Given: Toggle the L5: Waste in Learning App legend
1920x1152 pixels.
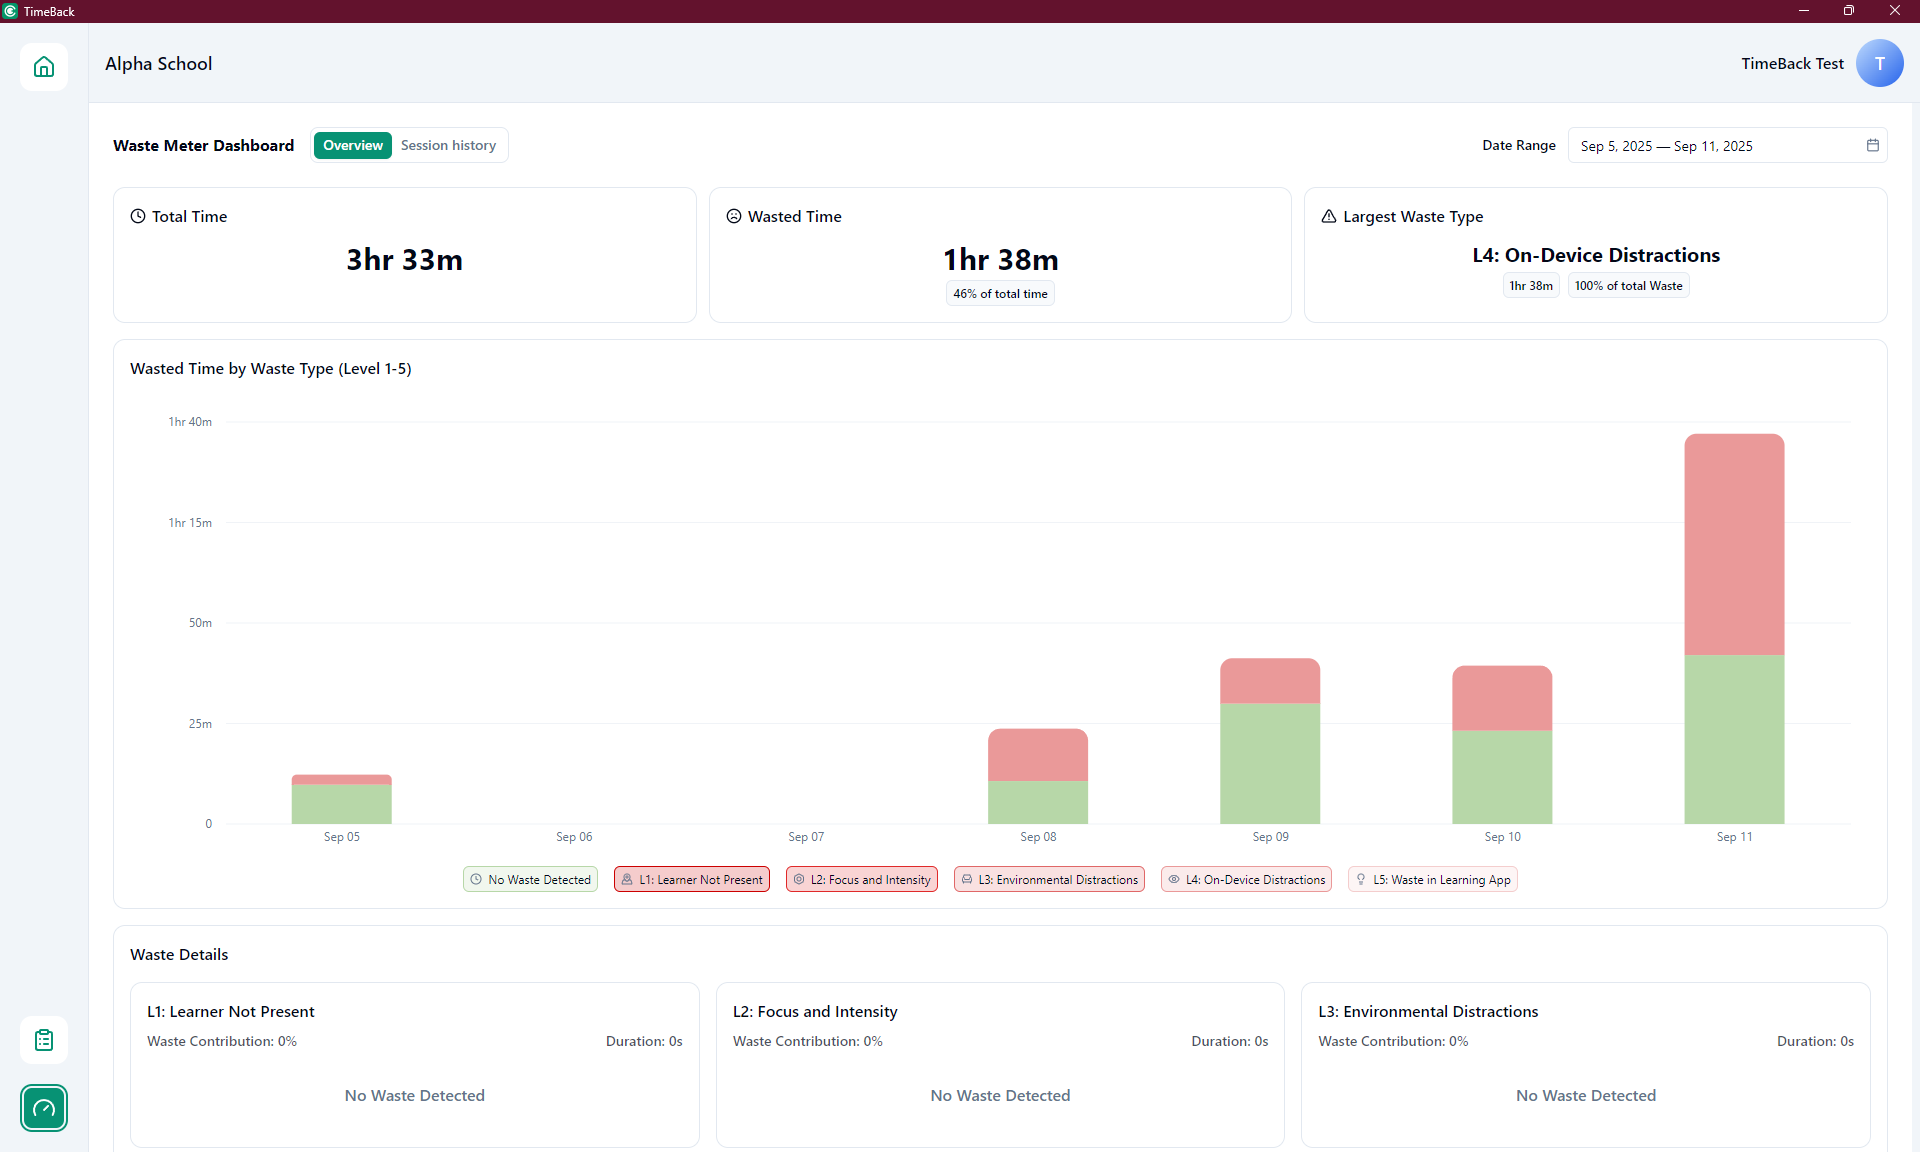Looking at the screenshot, I should [x=1432, y=880].
